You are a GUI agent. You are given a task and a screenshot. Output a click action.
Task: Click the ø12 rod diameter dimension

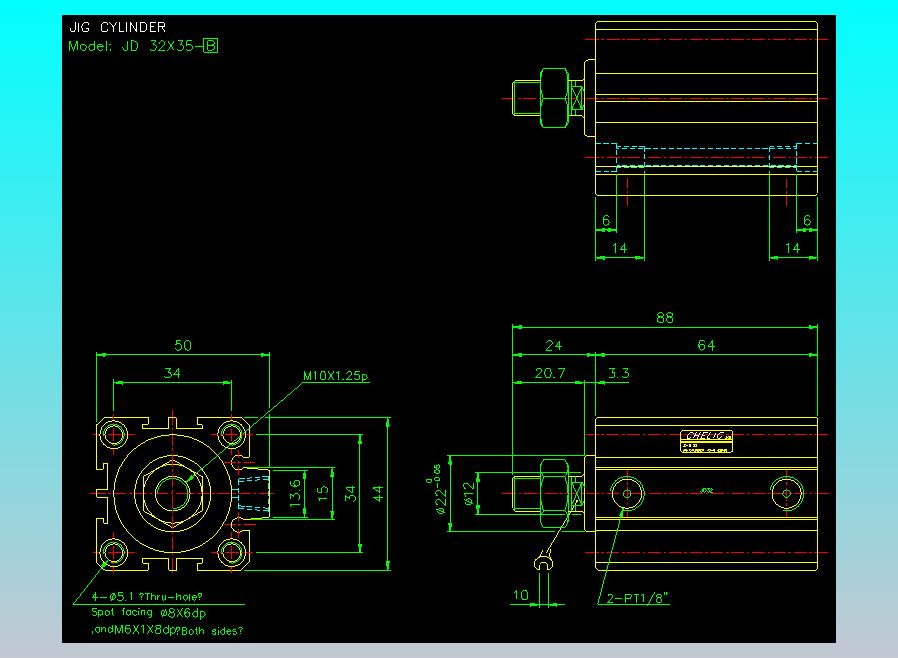click(x=468, y=493)
